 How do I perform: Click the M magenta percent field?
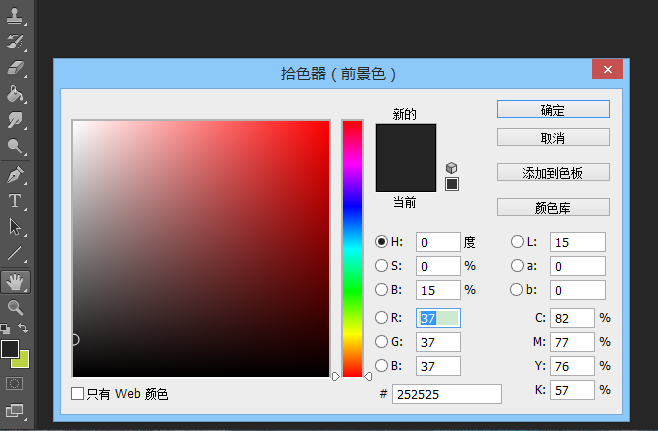coord(572,342)
